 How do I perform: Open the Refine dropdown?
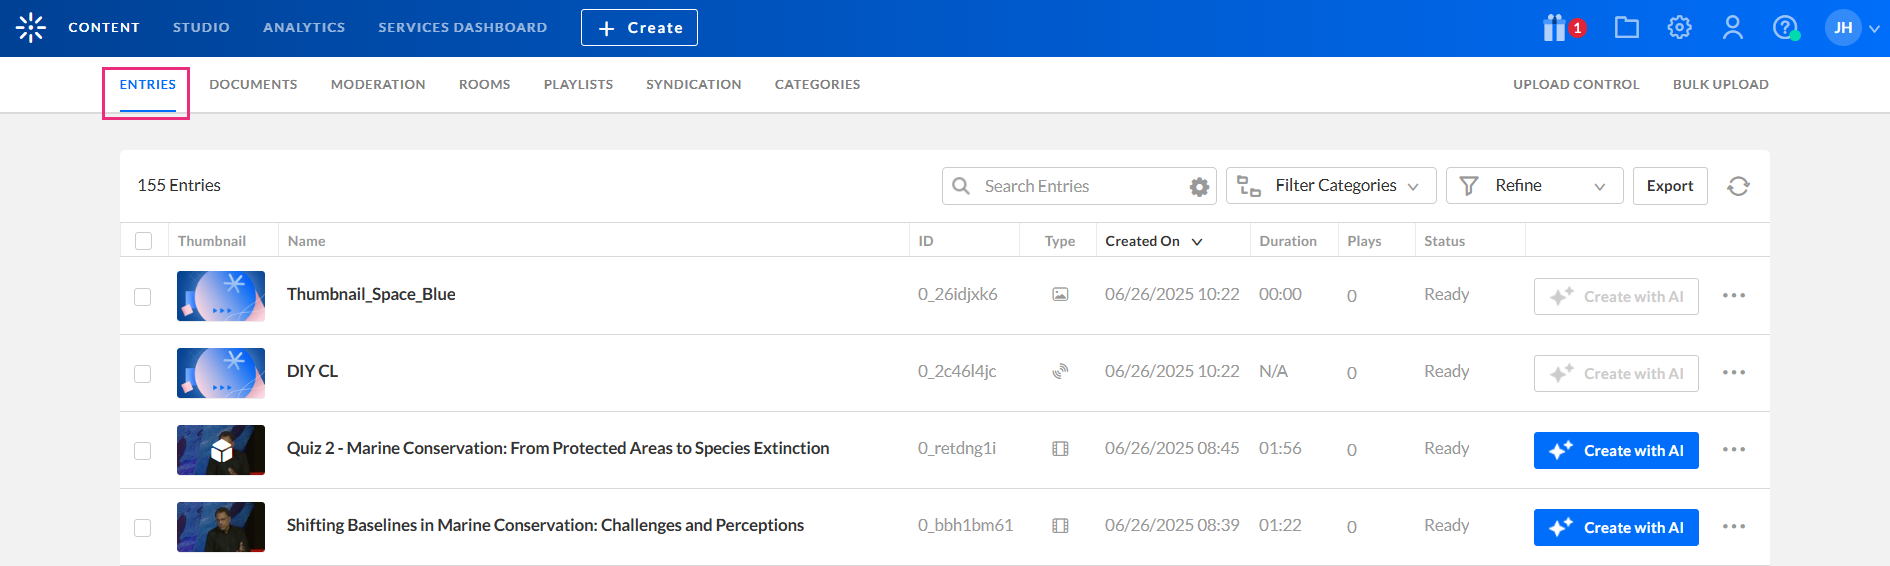pyautogui.click(x=1534, y=186)
